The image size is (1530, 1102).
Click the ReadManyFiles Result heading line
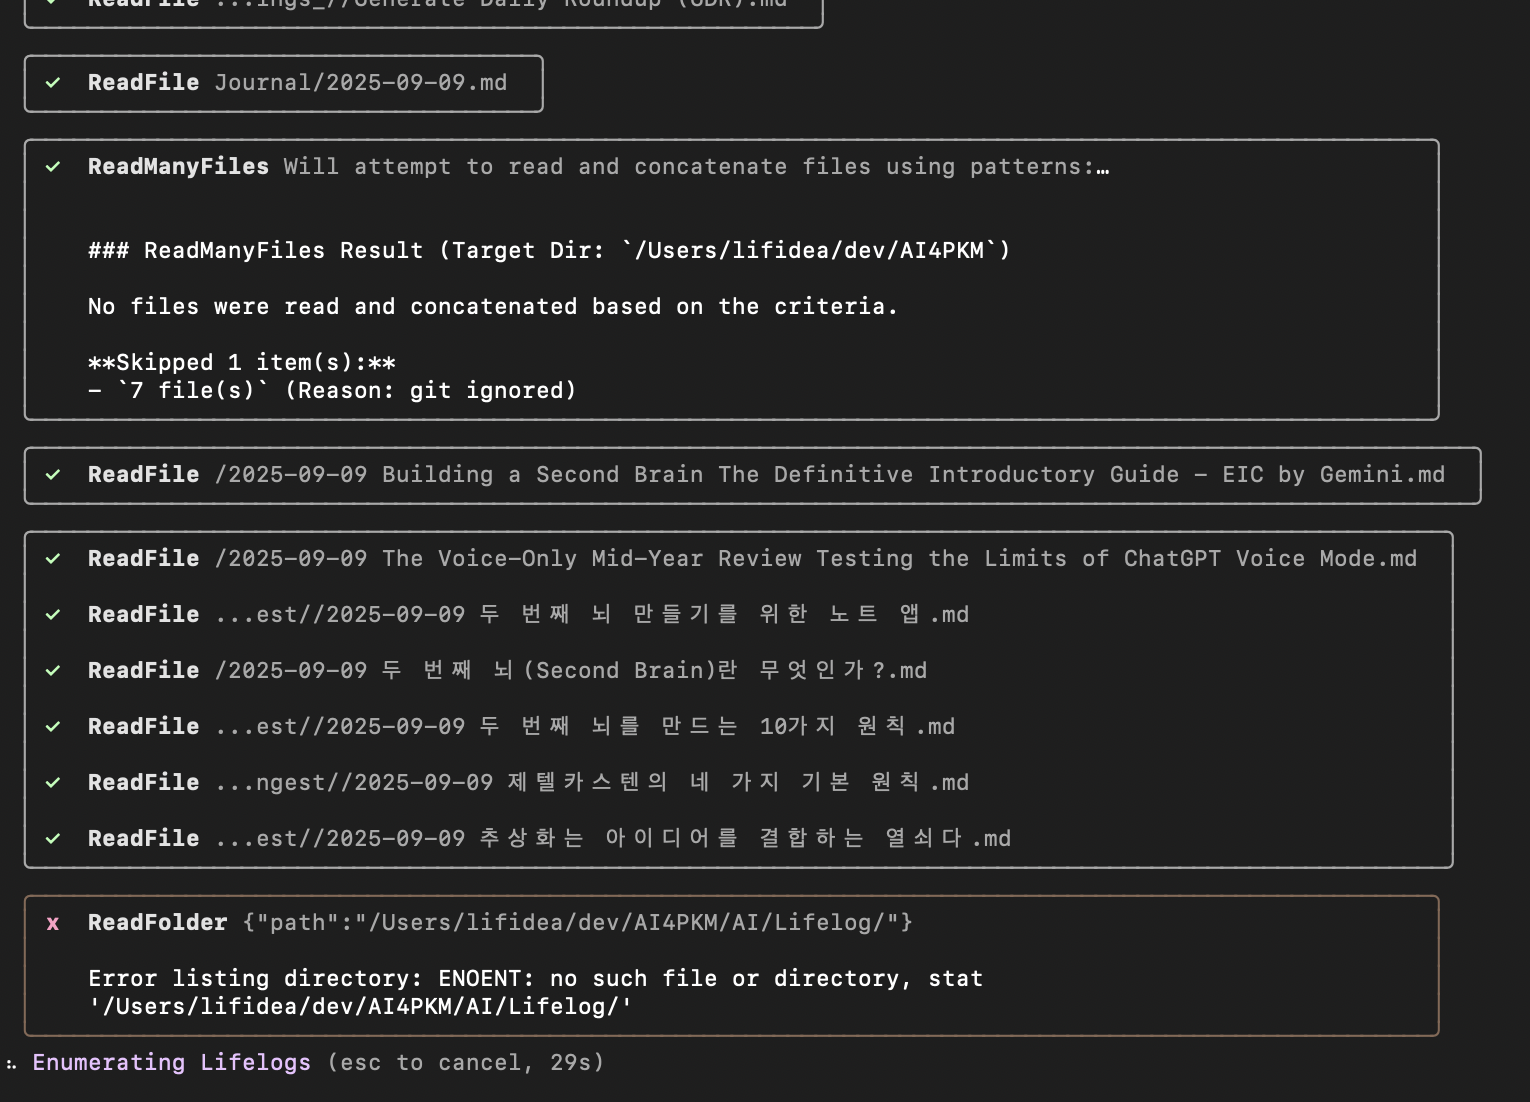click(x=549, y=251)
